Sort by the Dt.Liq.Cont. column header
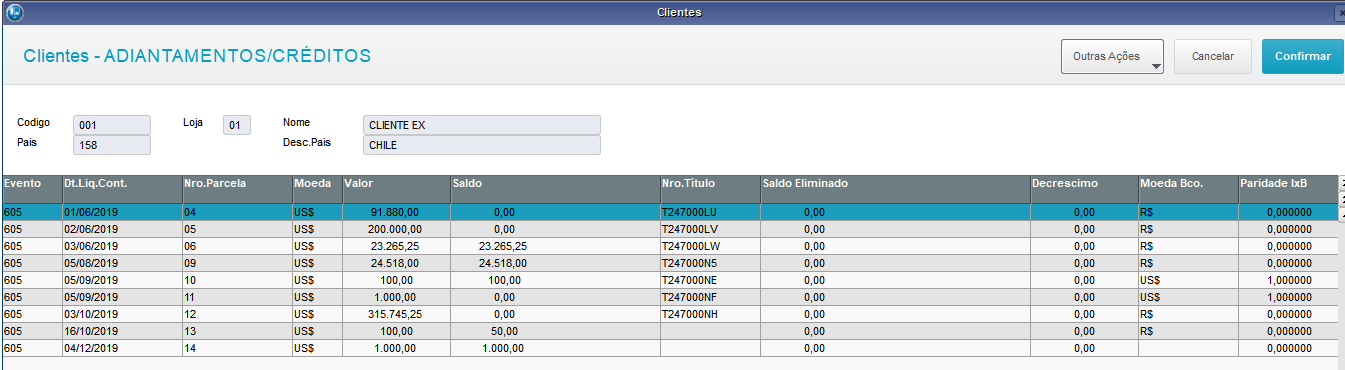Image resolution: width=1345 pixels, height=370 pixels. click(x=122, y=190)
